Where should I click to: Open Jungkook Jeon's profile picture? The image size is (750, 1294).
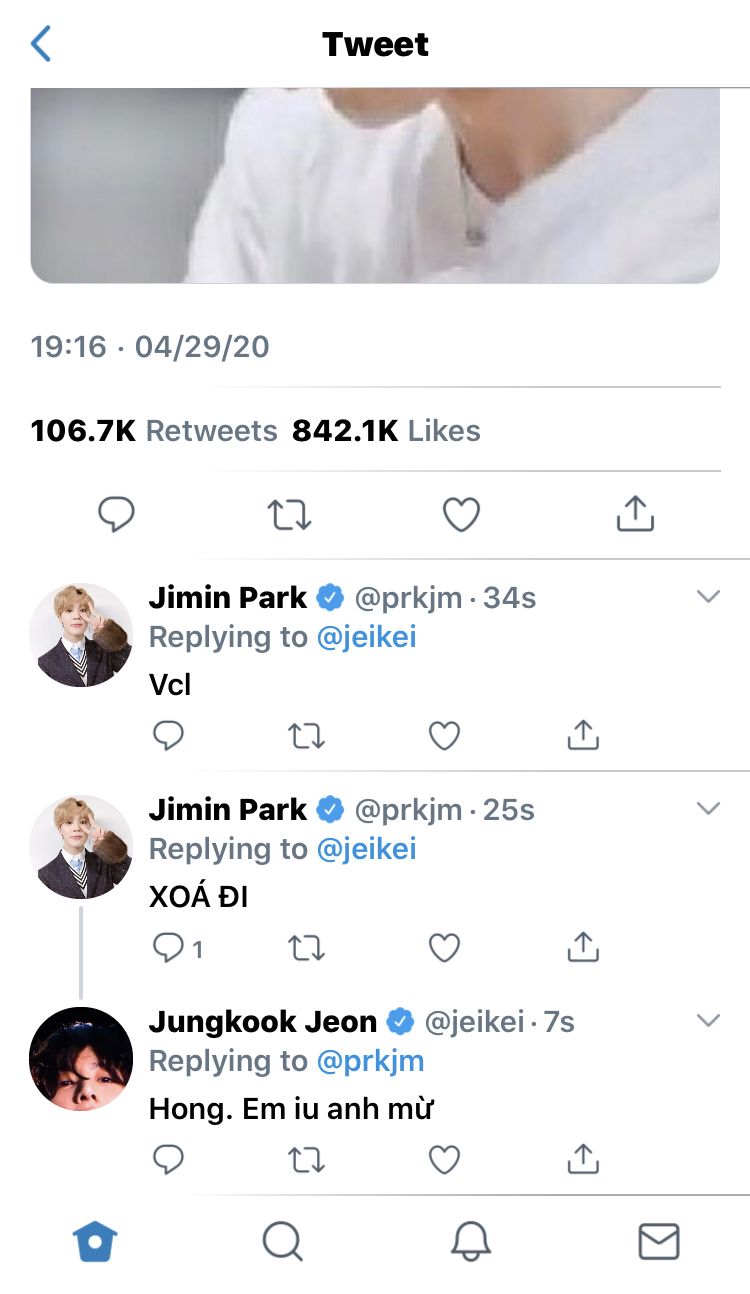[81, 1058]
